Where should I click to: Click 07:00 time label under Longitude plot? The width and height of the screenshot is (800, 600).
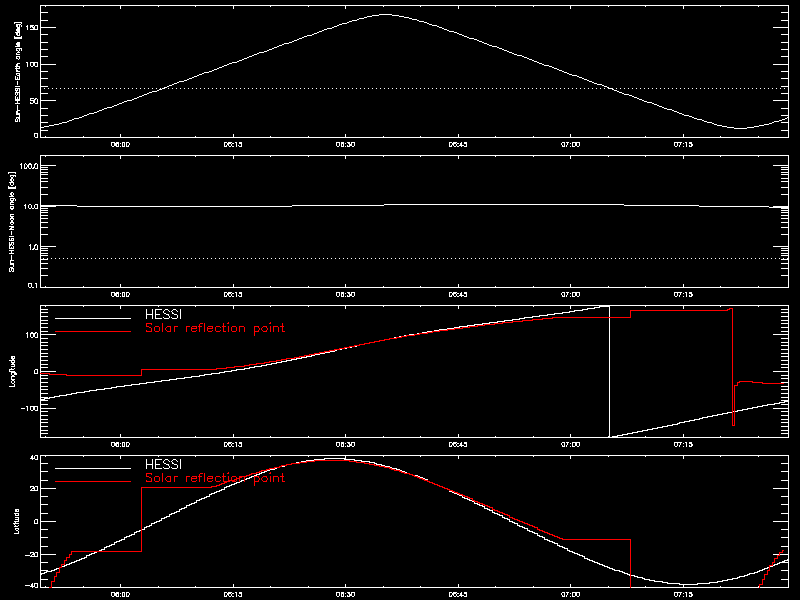pyautogui.click(x=570, y=444)
